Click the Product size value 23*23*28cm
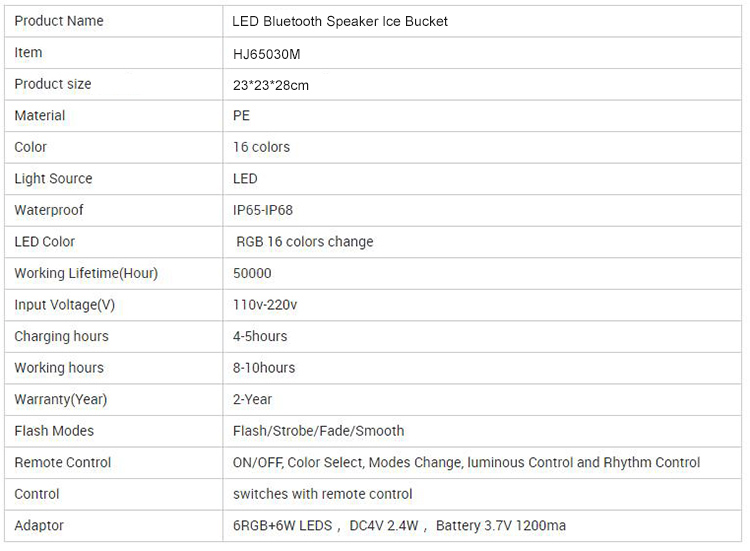 [x=270, y=85]
